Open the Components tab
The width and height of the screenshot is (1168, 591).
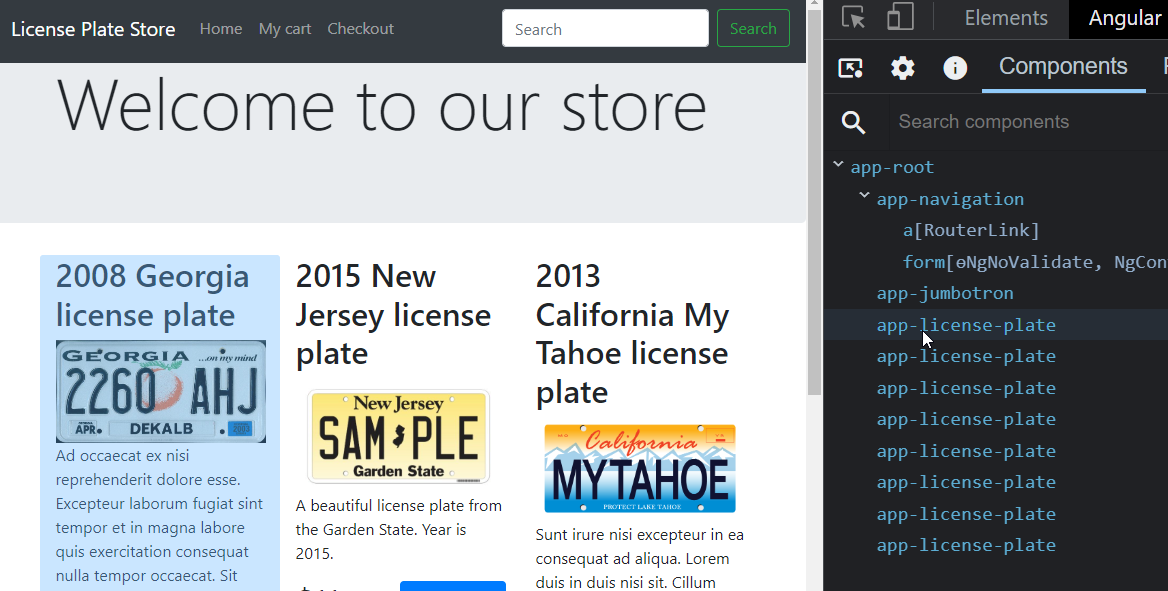[1063, 66]
